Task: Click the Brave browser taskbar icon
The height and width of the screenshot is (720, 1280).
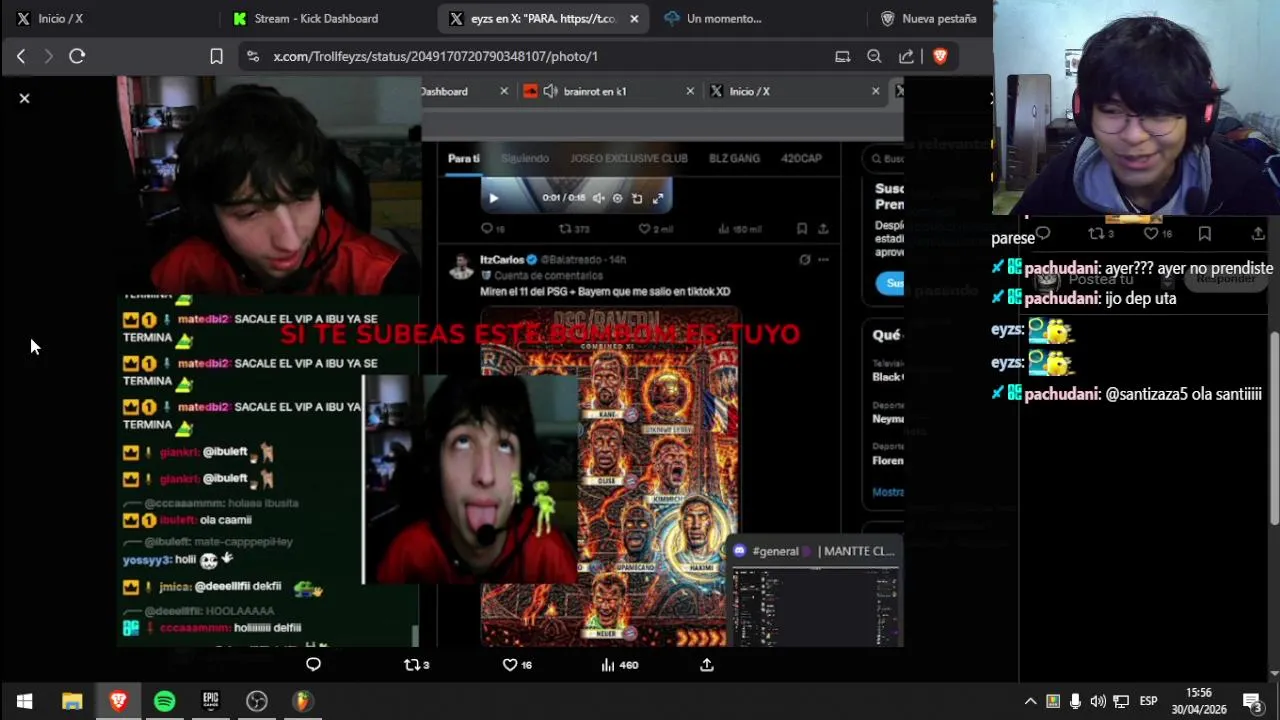Action: tap(118, 701)
